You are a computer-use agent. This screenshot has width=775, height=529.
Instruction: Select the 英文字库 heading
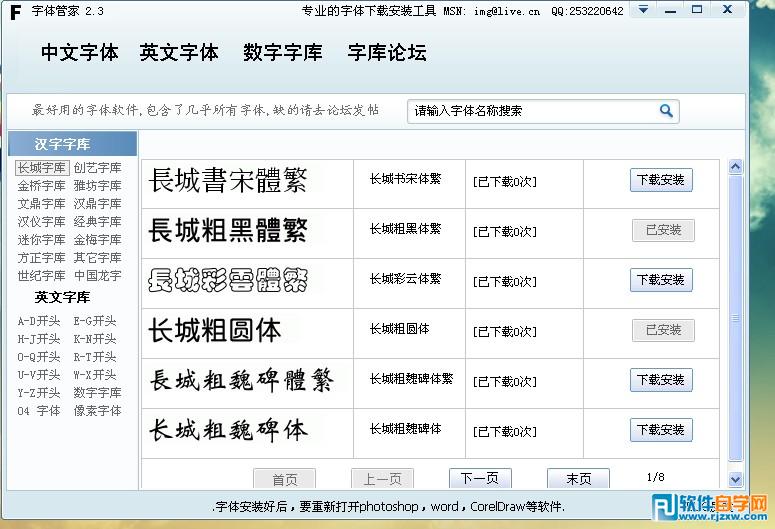(62, 297)
